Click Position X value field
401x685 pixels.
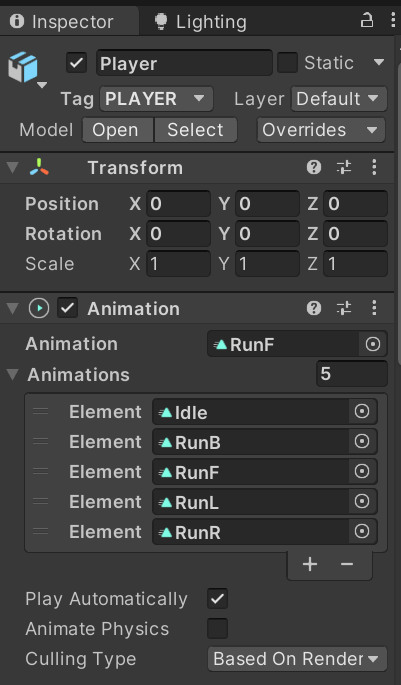click(178, 204)
